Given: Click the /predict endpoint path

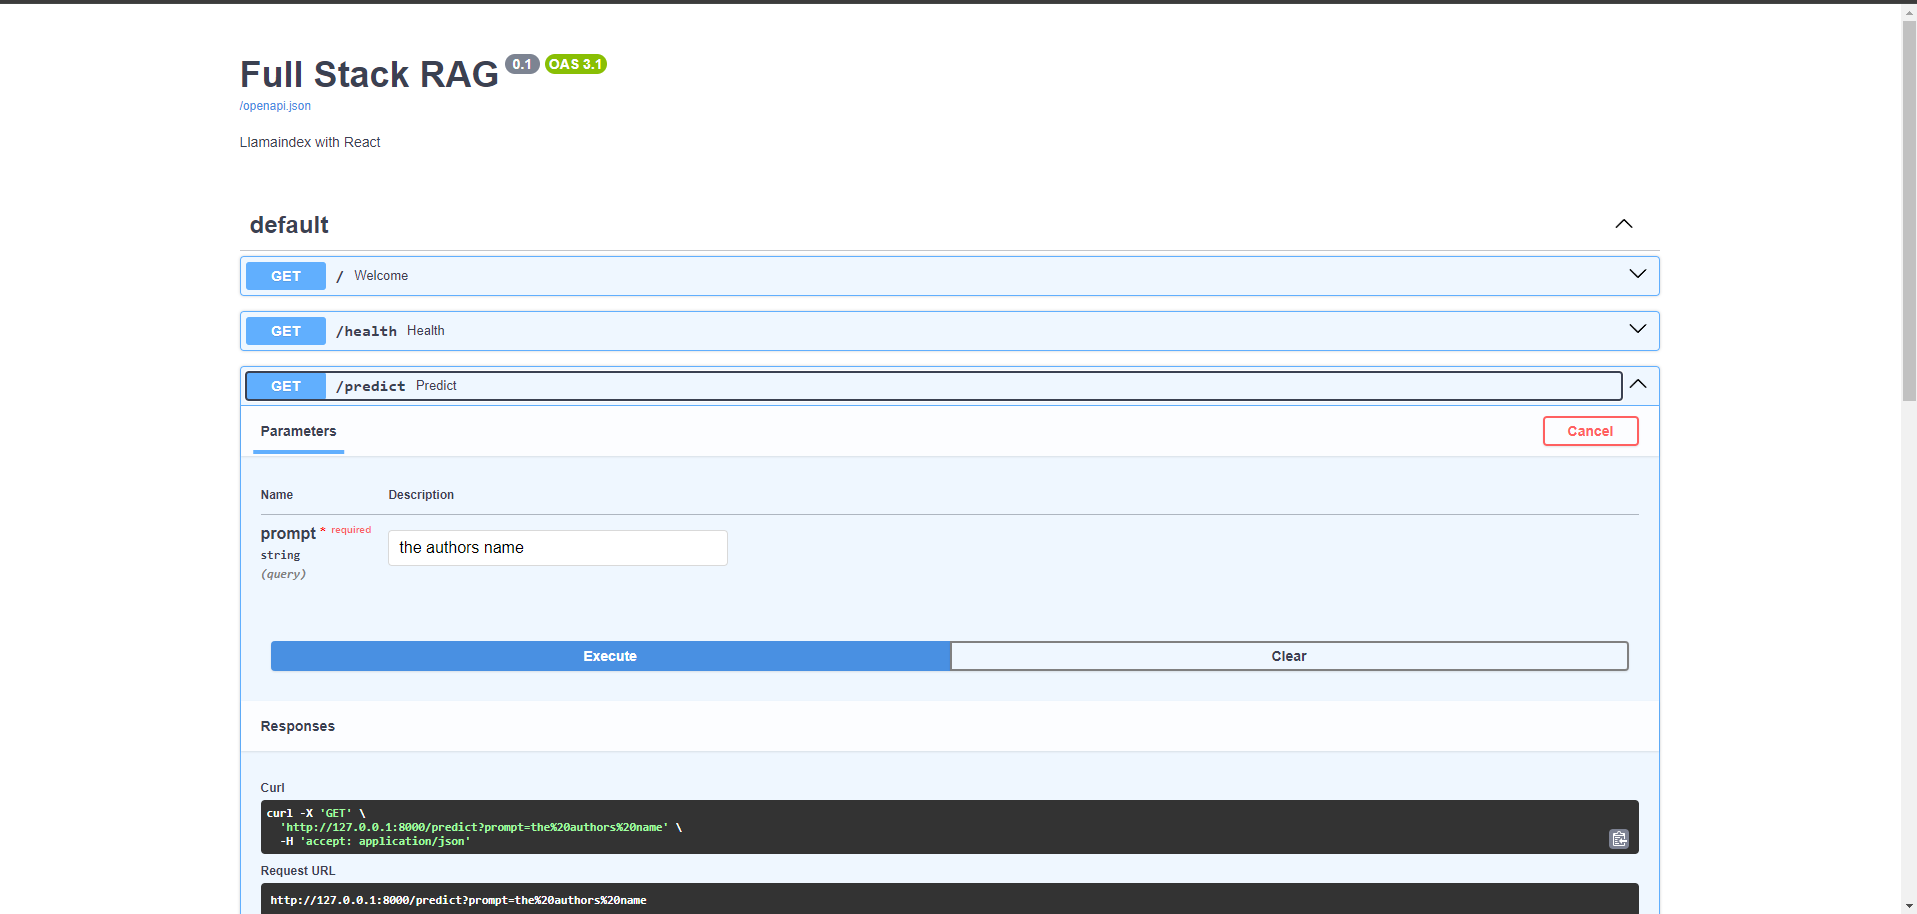Looking at the screenshot, I should point(370,386).
